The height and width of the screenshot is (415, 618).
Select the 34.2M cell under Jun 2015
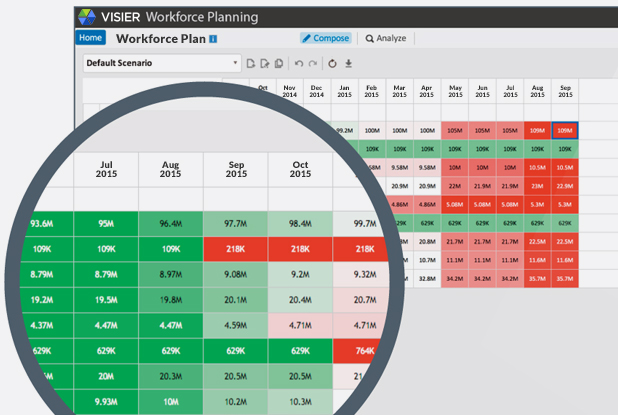(x=482, y=279)
